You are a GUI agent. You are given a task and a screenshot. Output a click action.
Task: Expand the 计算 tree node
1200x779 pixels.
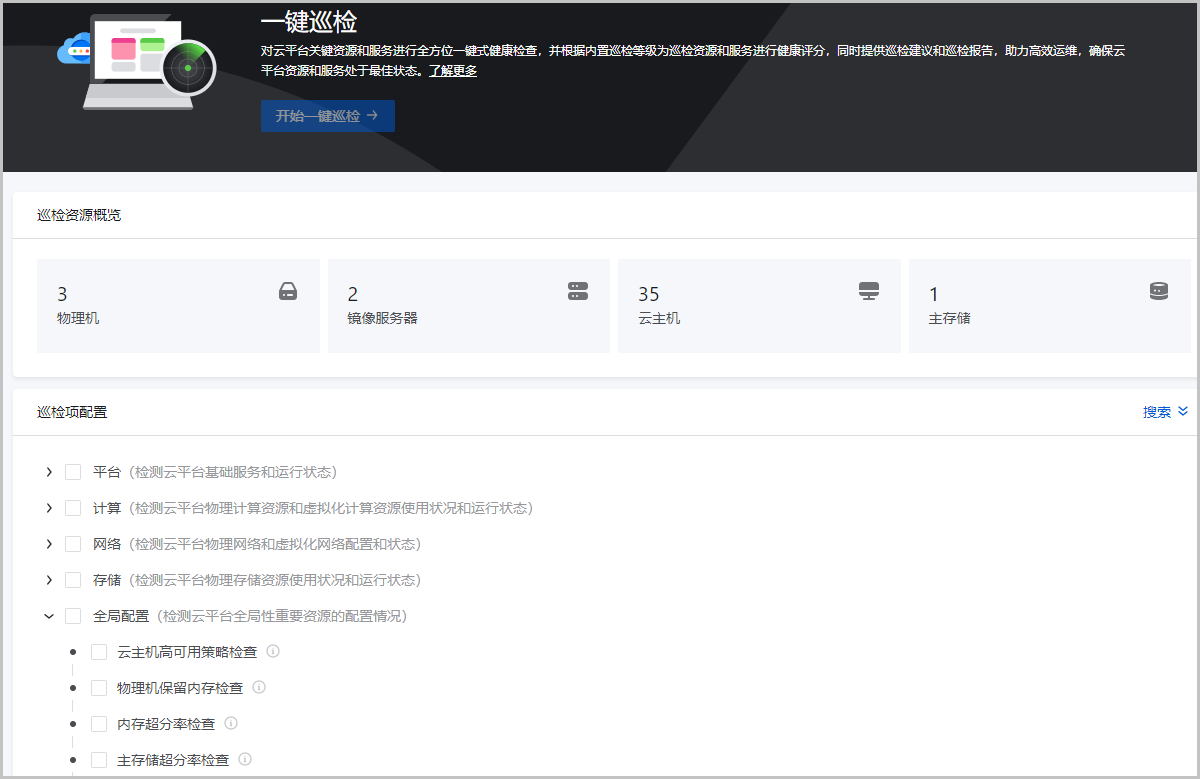pyautogui.click(x=49, y=508)
